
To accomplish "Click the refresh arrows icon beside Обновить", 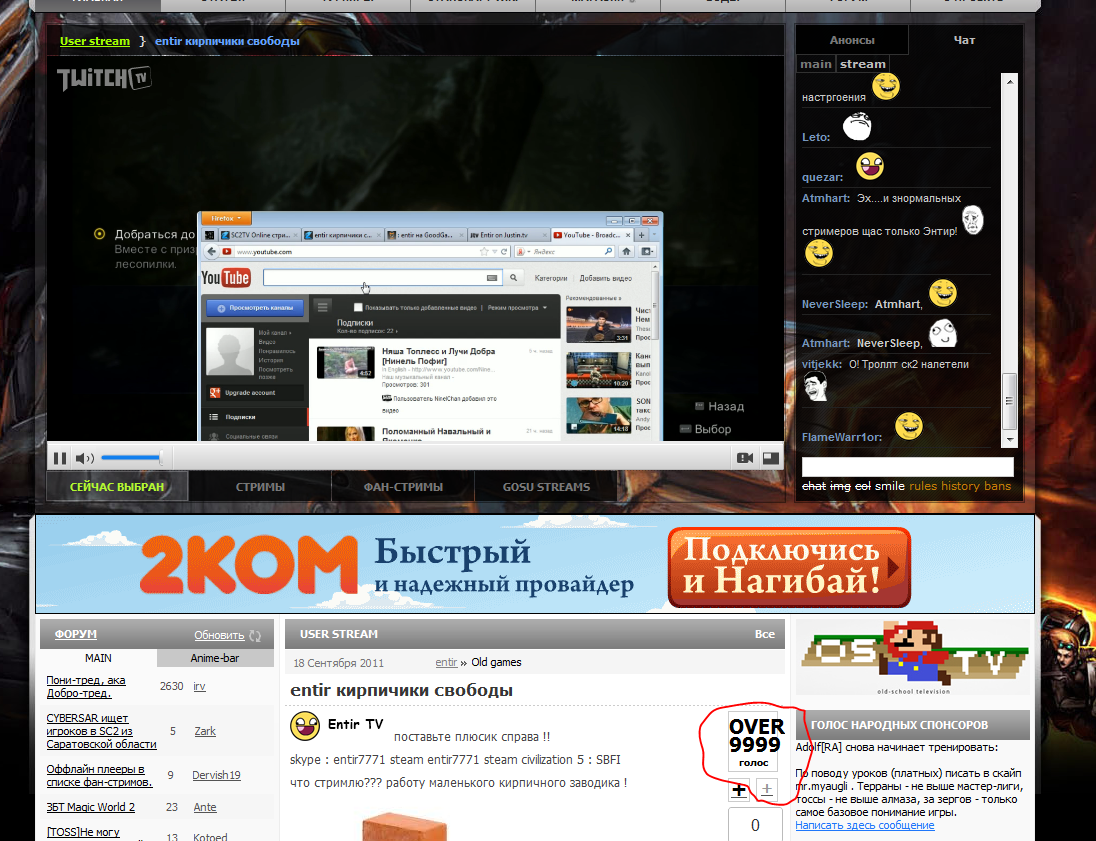I will coord(255,635).
